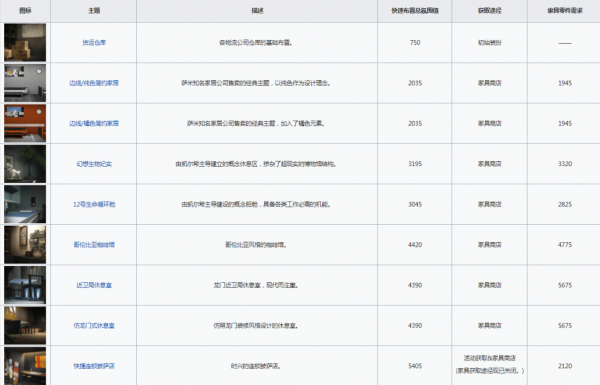
Task: Click 家具商店 in the 哥伦比亚咖啡馆 row
Action: 489,245
